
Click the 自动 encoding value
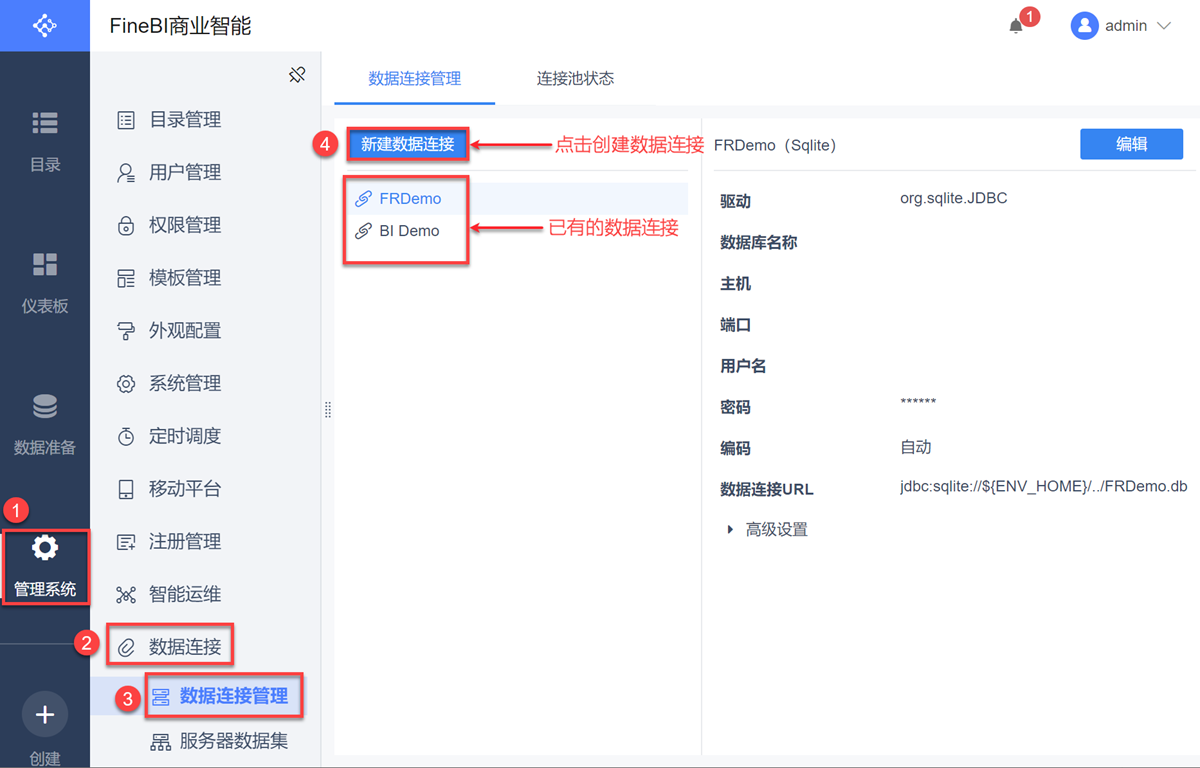(916, 447)
